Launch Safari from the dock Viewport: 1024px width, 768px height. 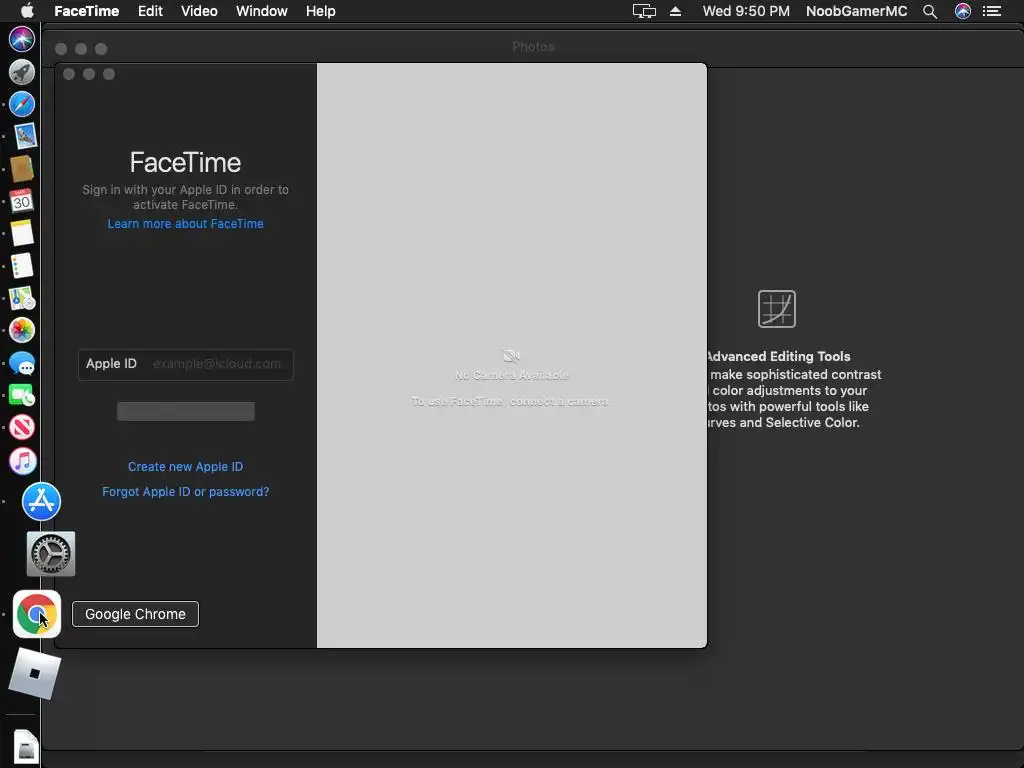22,104
